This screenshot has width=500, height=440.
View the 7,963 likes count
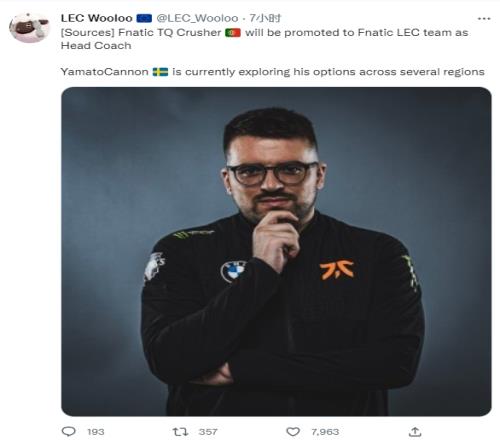[325, 432]
